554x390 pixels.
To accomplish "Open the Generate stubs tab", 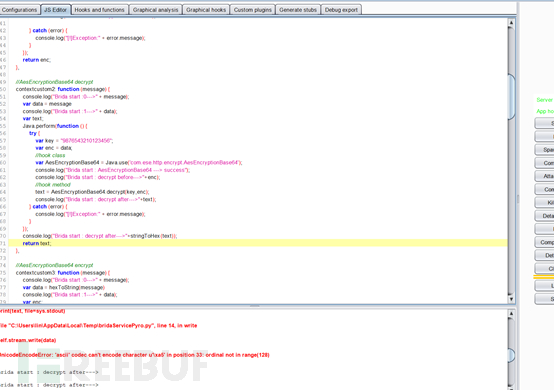I will pos(298,10).
